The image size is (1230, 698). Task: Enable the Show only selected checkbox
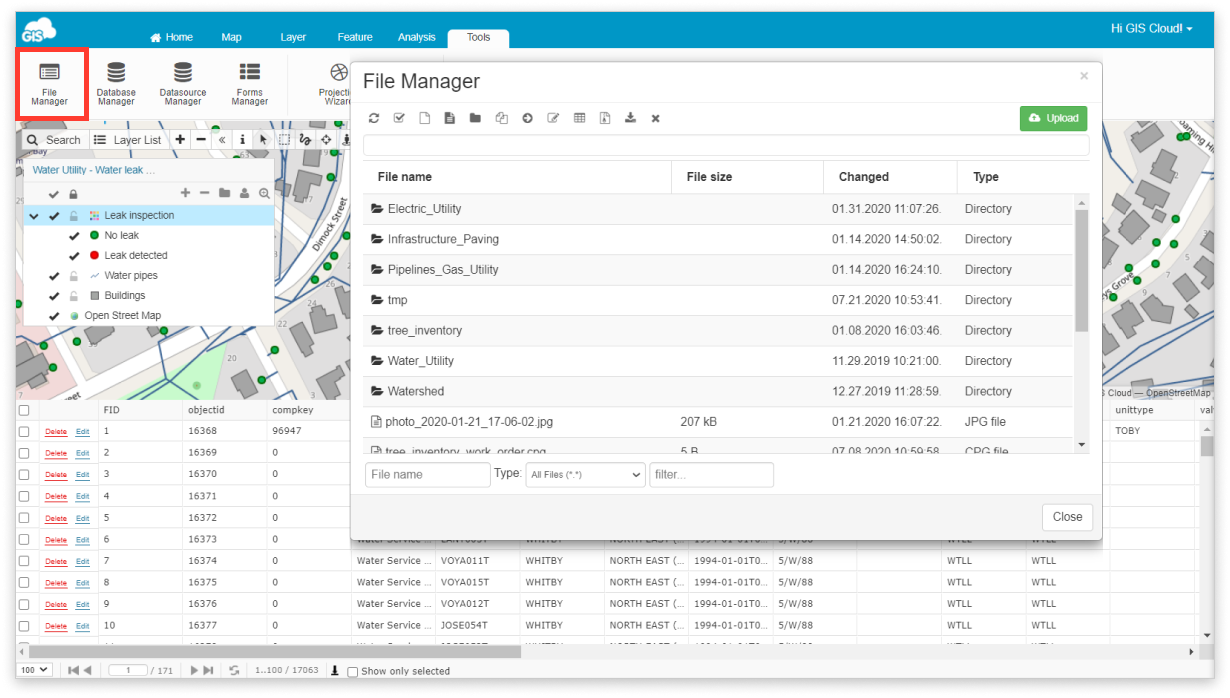[352, 671]
